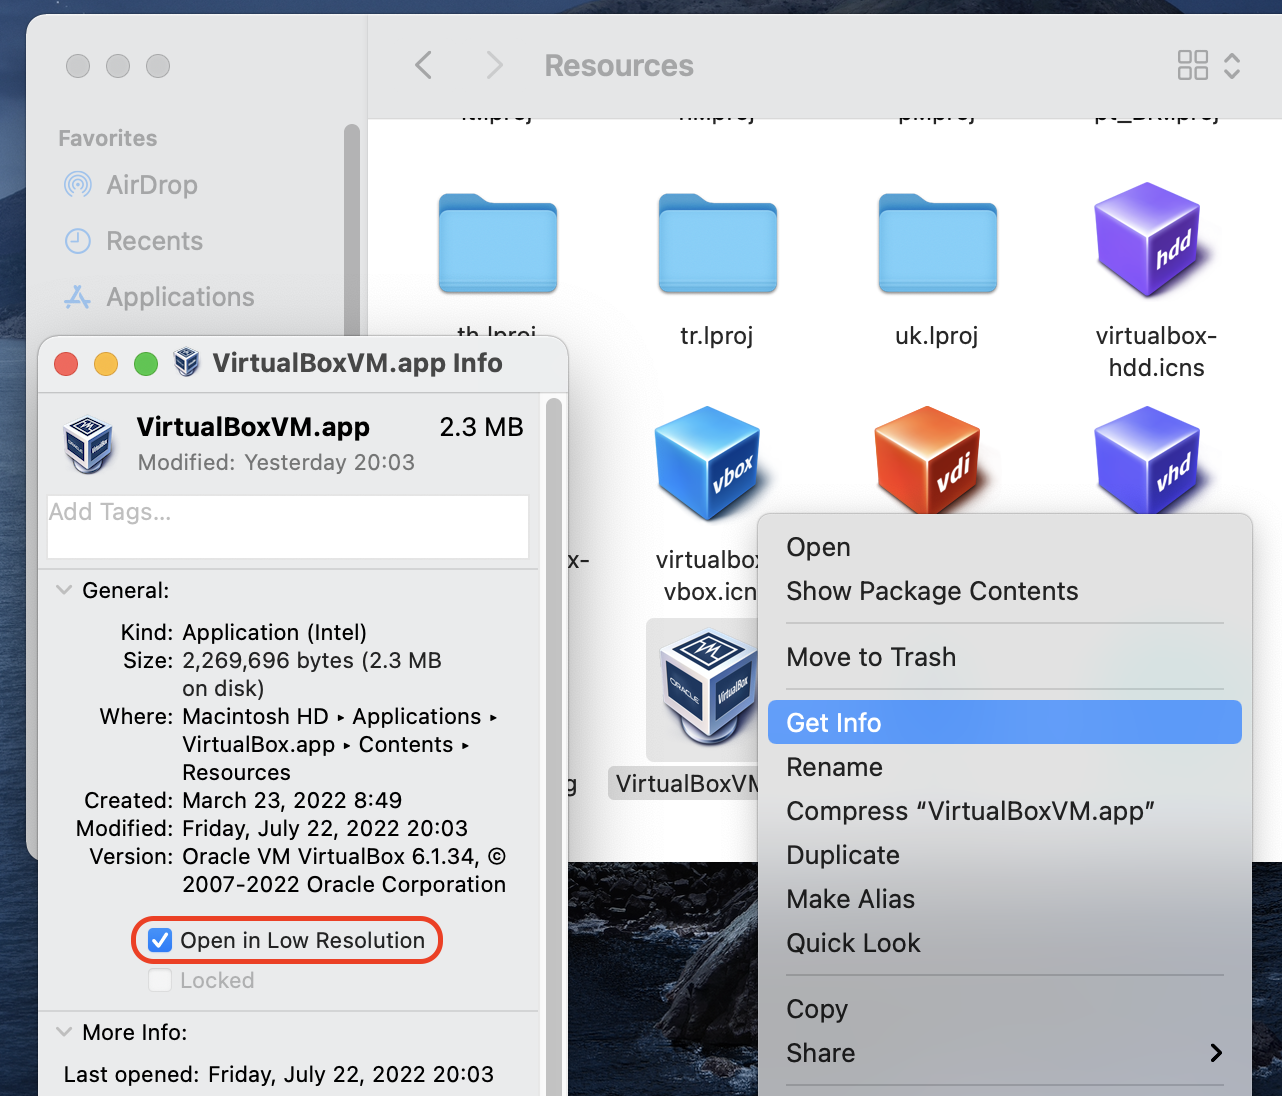Screen dimensions: 1282x1096
Task: Click the Finder back navigation arrow
Action: pos(423,66)
